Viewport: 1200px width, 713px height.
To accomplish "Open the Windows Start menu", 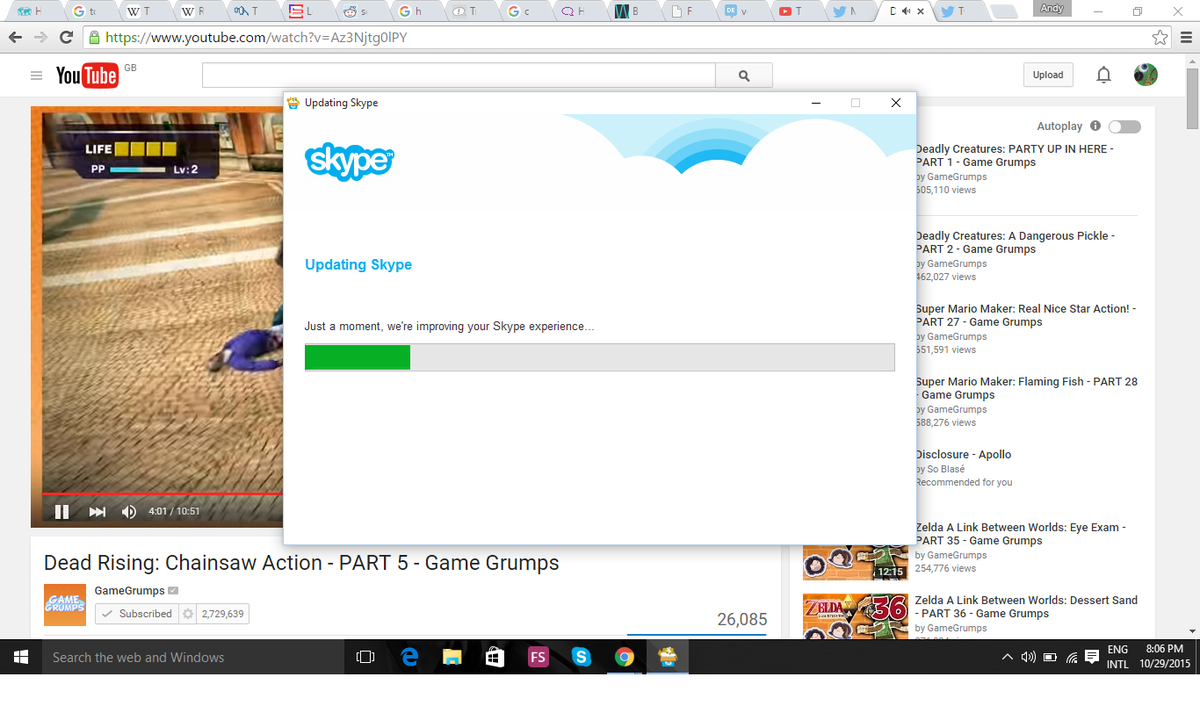I will [20, 657].
